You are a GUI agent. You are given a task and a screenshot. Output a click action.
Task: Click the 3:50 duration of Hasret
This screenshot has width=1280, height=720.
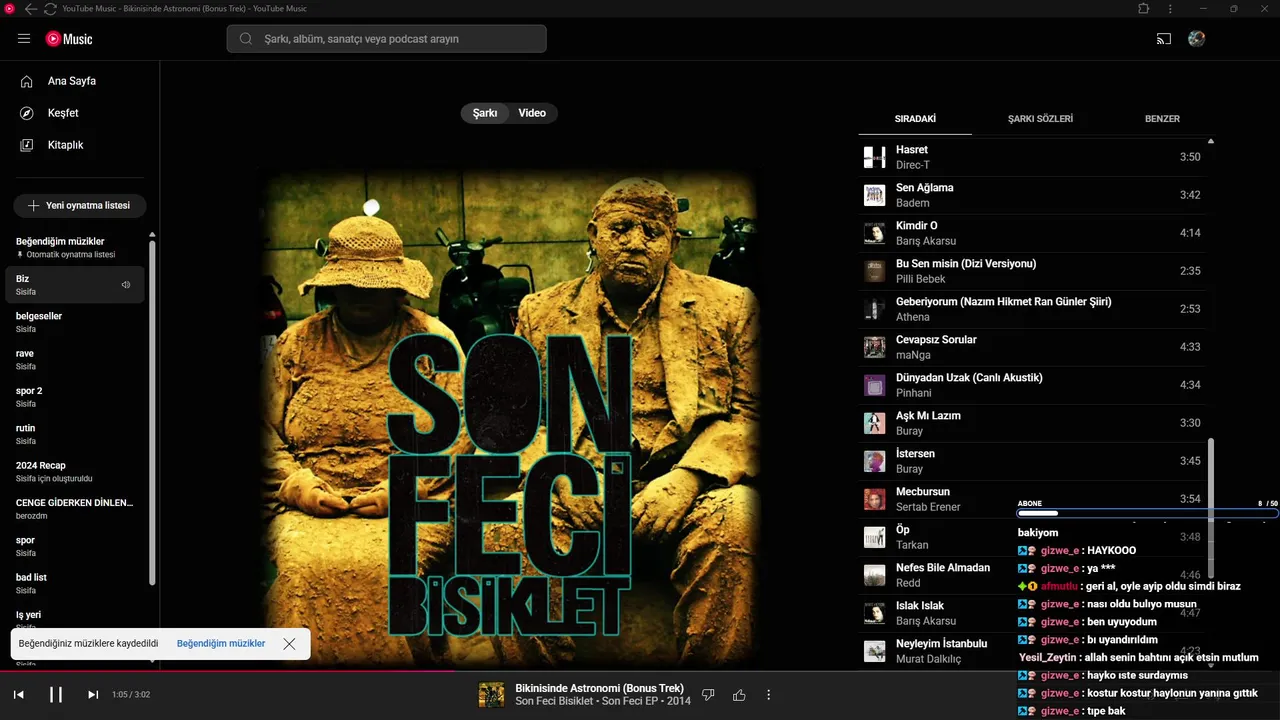(x=1190, y=157)
